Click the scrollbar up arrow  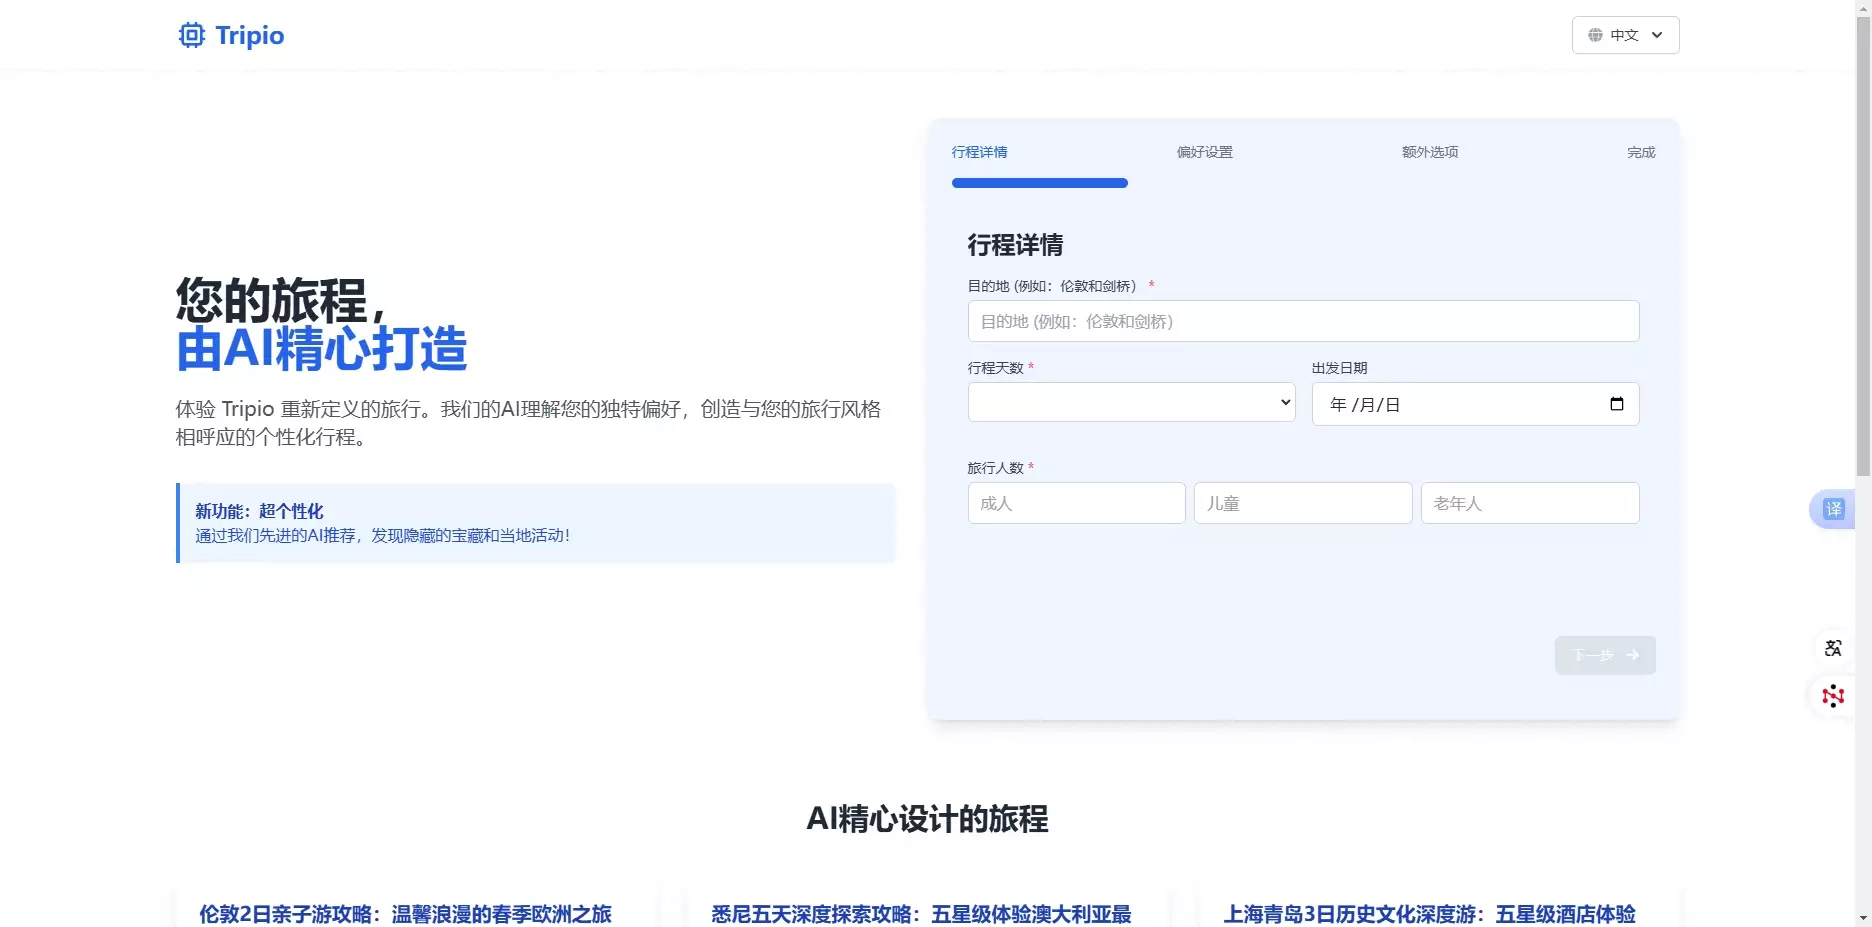1863,7
